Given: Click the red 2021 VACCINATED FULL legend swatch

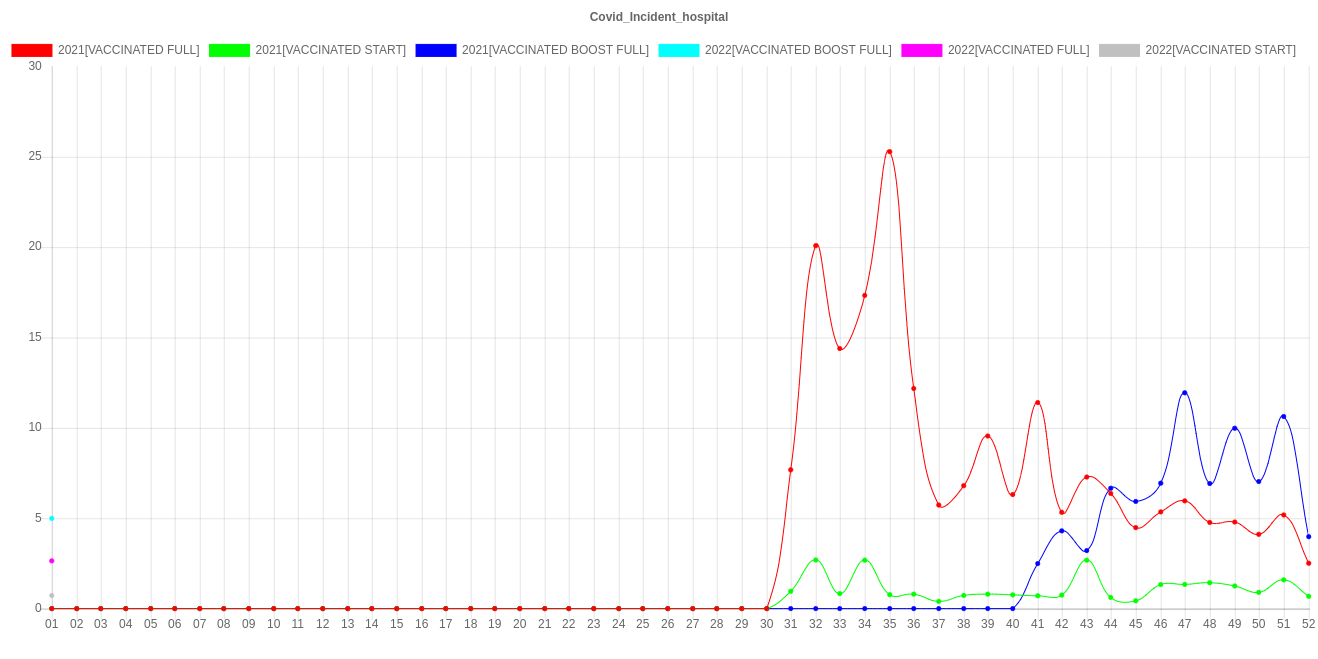Looking at the screenshot, I should point(32,50).
